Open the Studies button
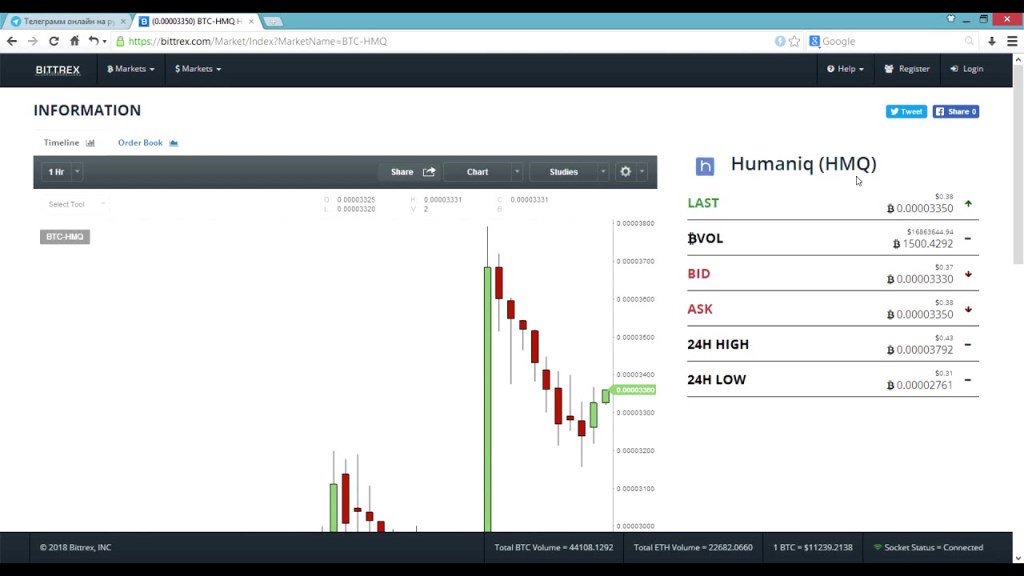 [x=564, y=172]
